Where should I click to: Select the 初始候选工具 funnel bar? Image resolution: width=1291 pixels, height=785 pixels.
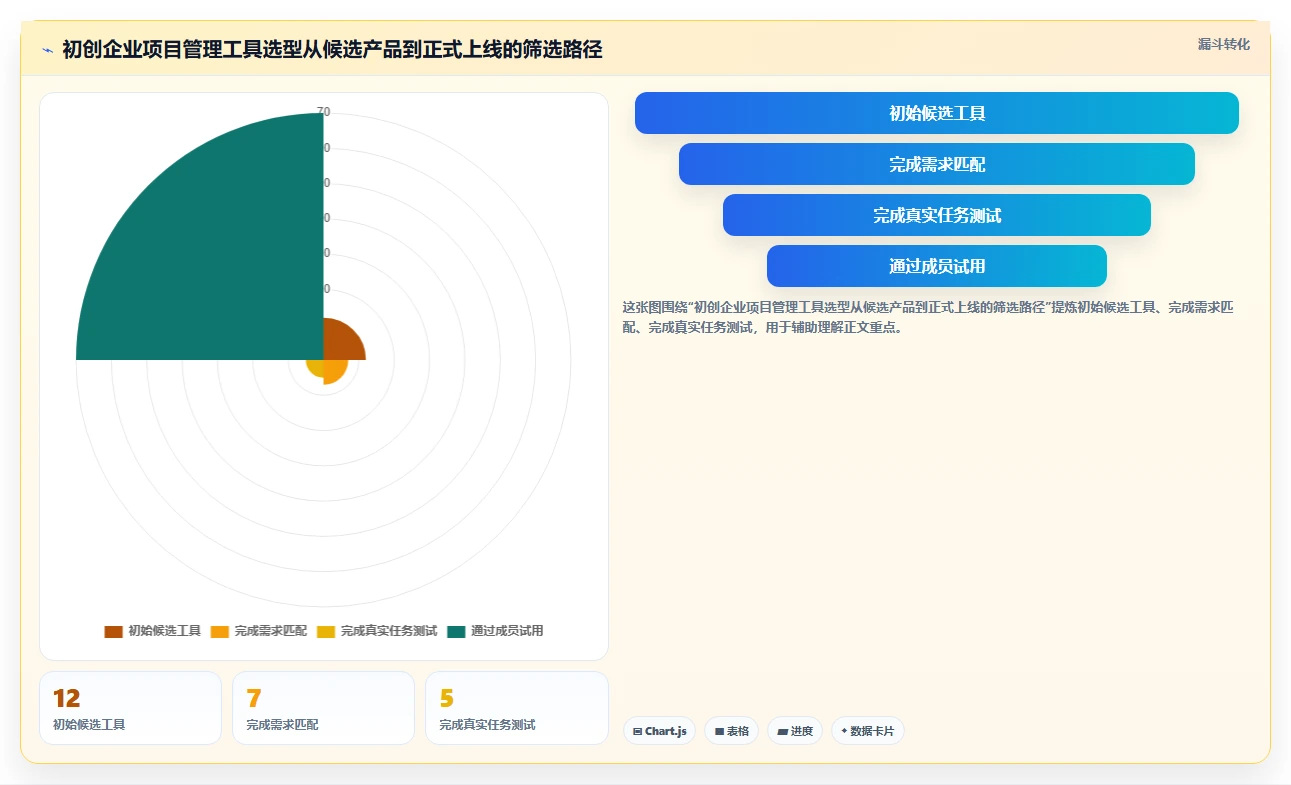point(937,113)
